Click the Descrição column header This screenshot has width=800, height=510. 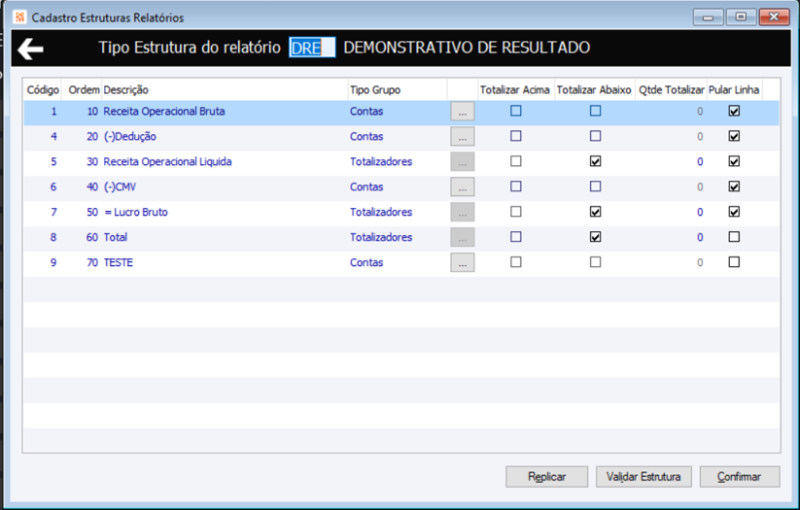coord(224,90)
